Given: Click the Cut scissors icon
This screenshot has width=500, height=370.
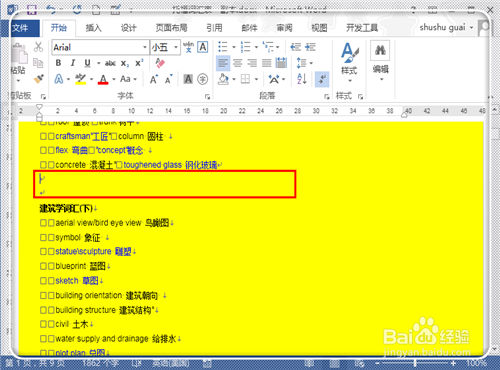Looking at the screenshot, I should (x=38, y=47).
